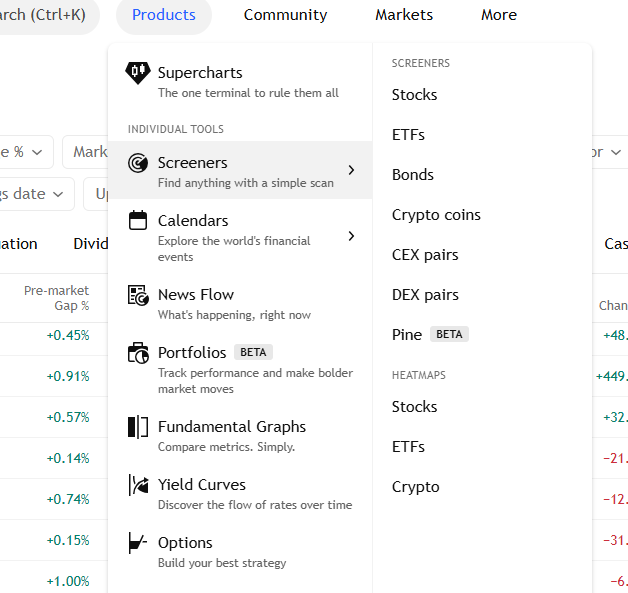Image resolution: width=628 pixels, height=593 pixels.
Task: Click the Supercharts candlestick icon
Action: pyautogui.click(x=138, y=73)
